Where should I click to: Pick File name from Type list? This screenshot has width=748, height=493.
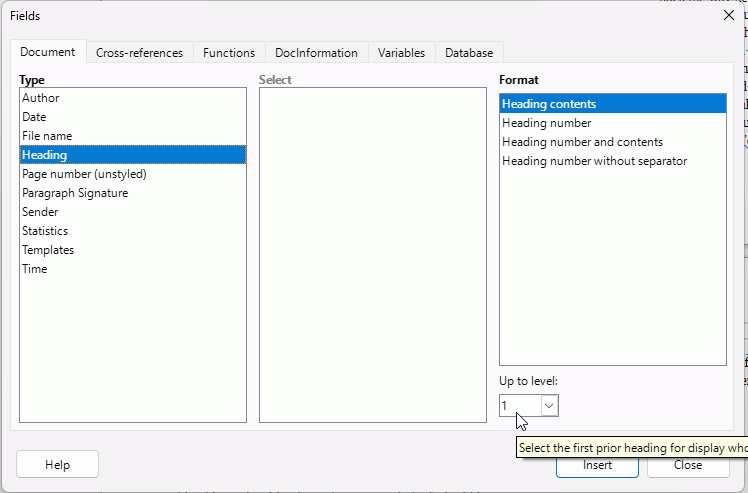coord(47,136)
